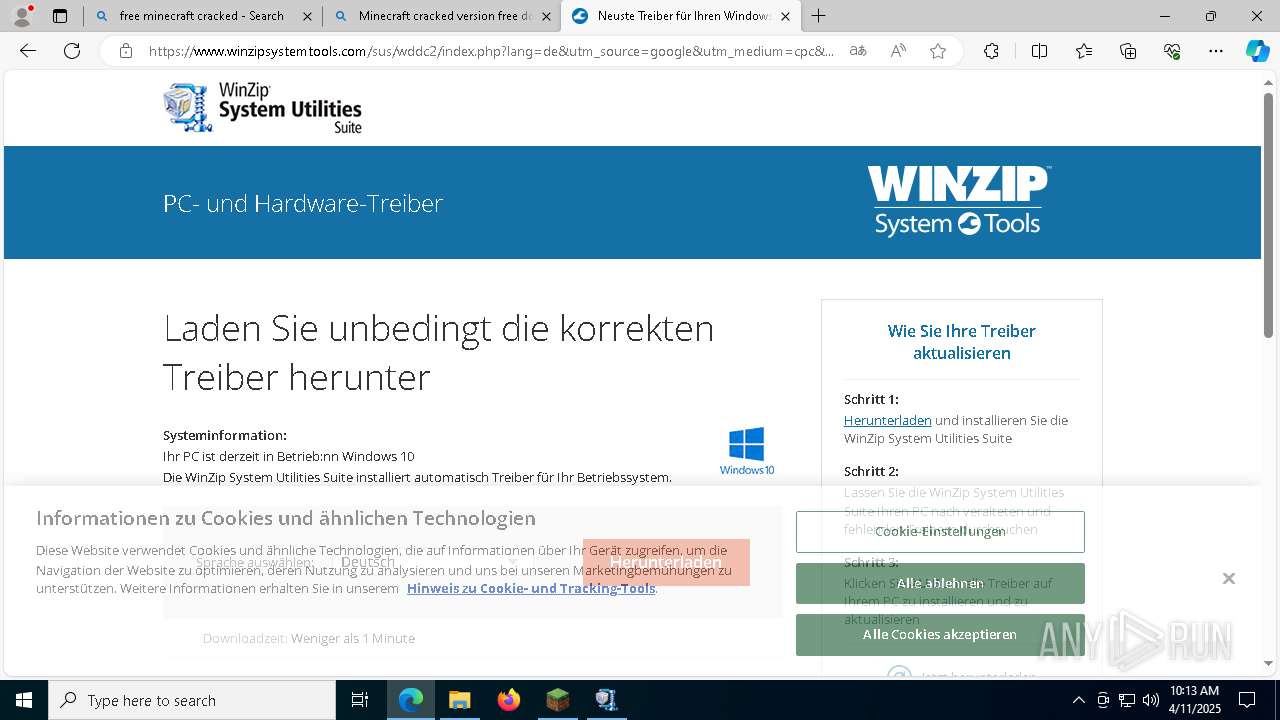Click the 'Type here to search' box
Screen dimensions: 1280x720
coord(192,700)
